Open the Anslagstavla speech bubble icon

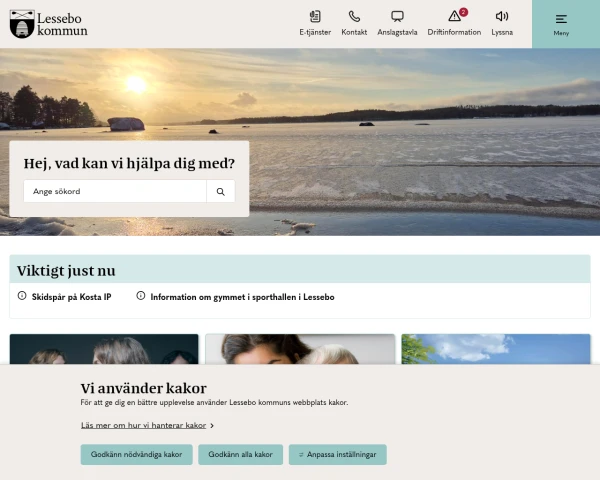pyautogui.click(x=397, y=16)
